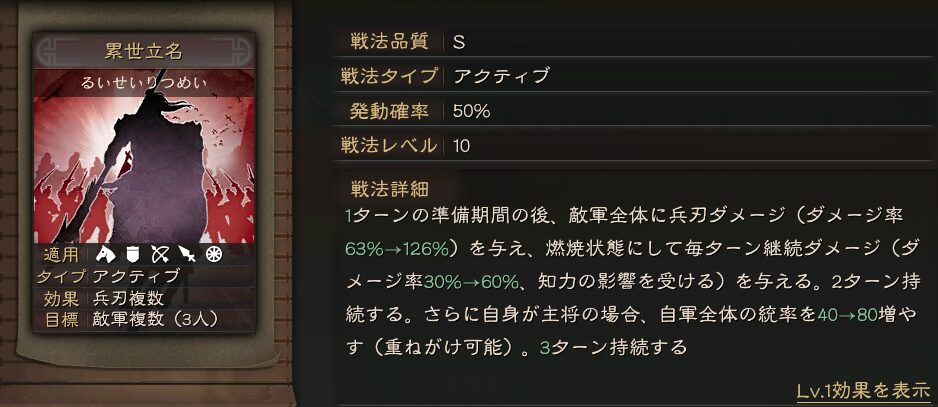Click the 累世立名 tactic card title
The height and width of the screenshot is (407, 938).
click(x=144, y=51)
